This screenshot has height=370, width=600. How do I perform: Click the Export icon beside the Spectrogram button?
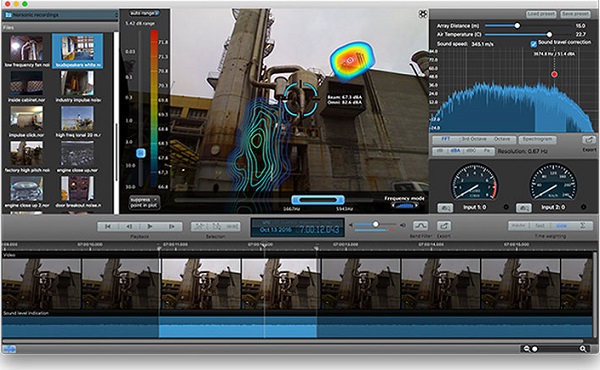click(589, 140)
